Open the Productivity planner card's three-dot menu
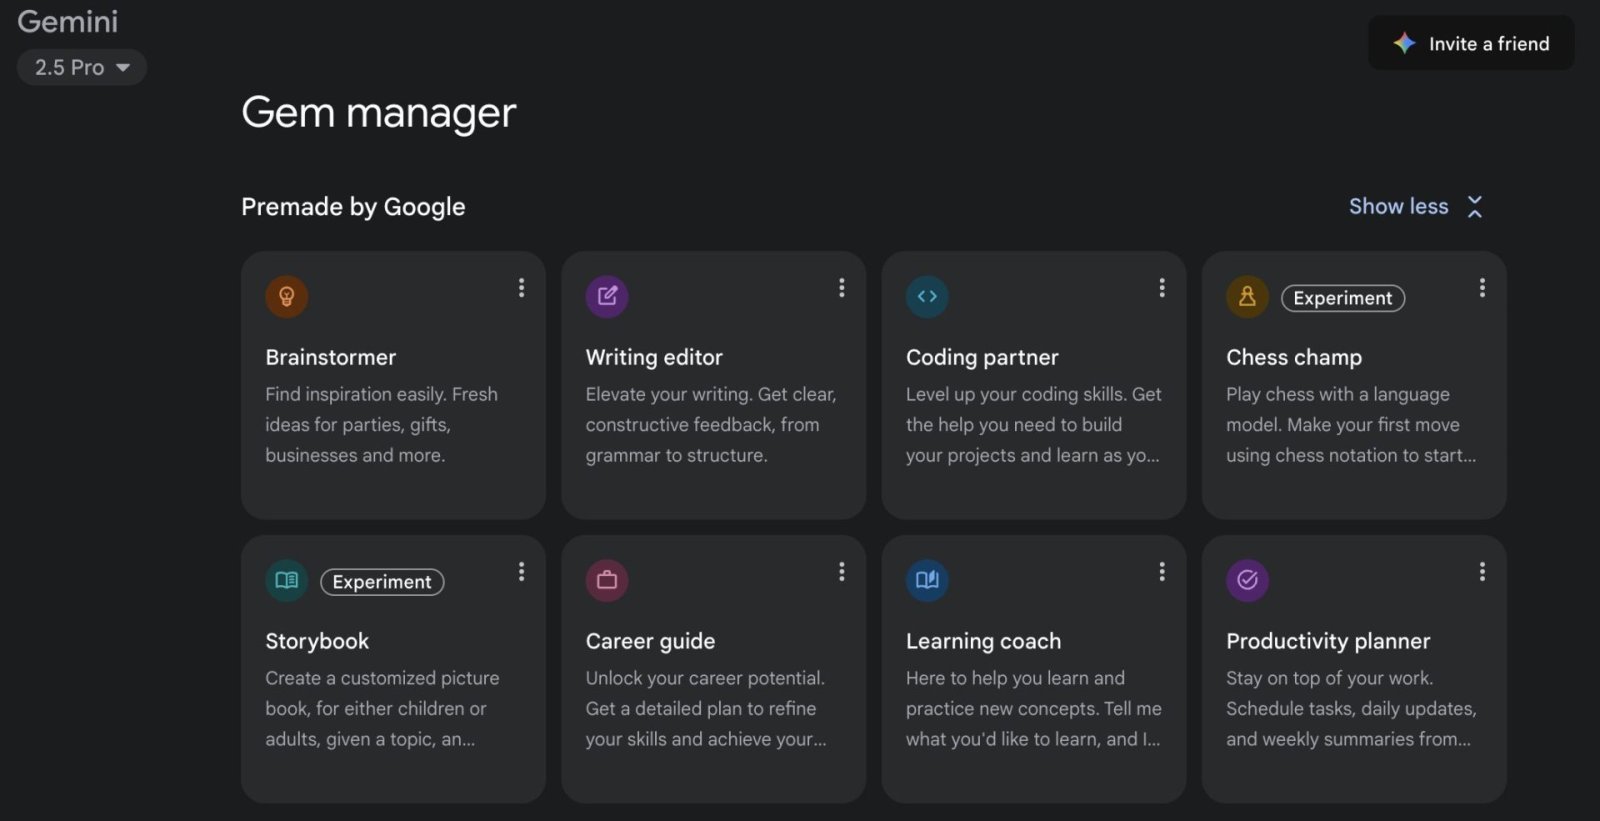The image size is (1600, 821). tap(1482, 572)
